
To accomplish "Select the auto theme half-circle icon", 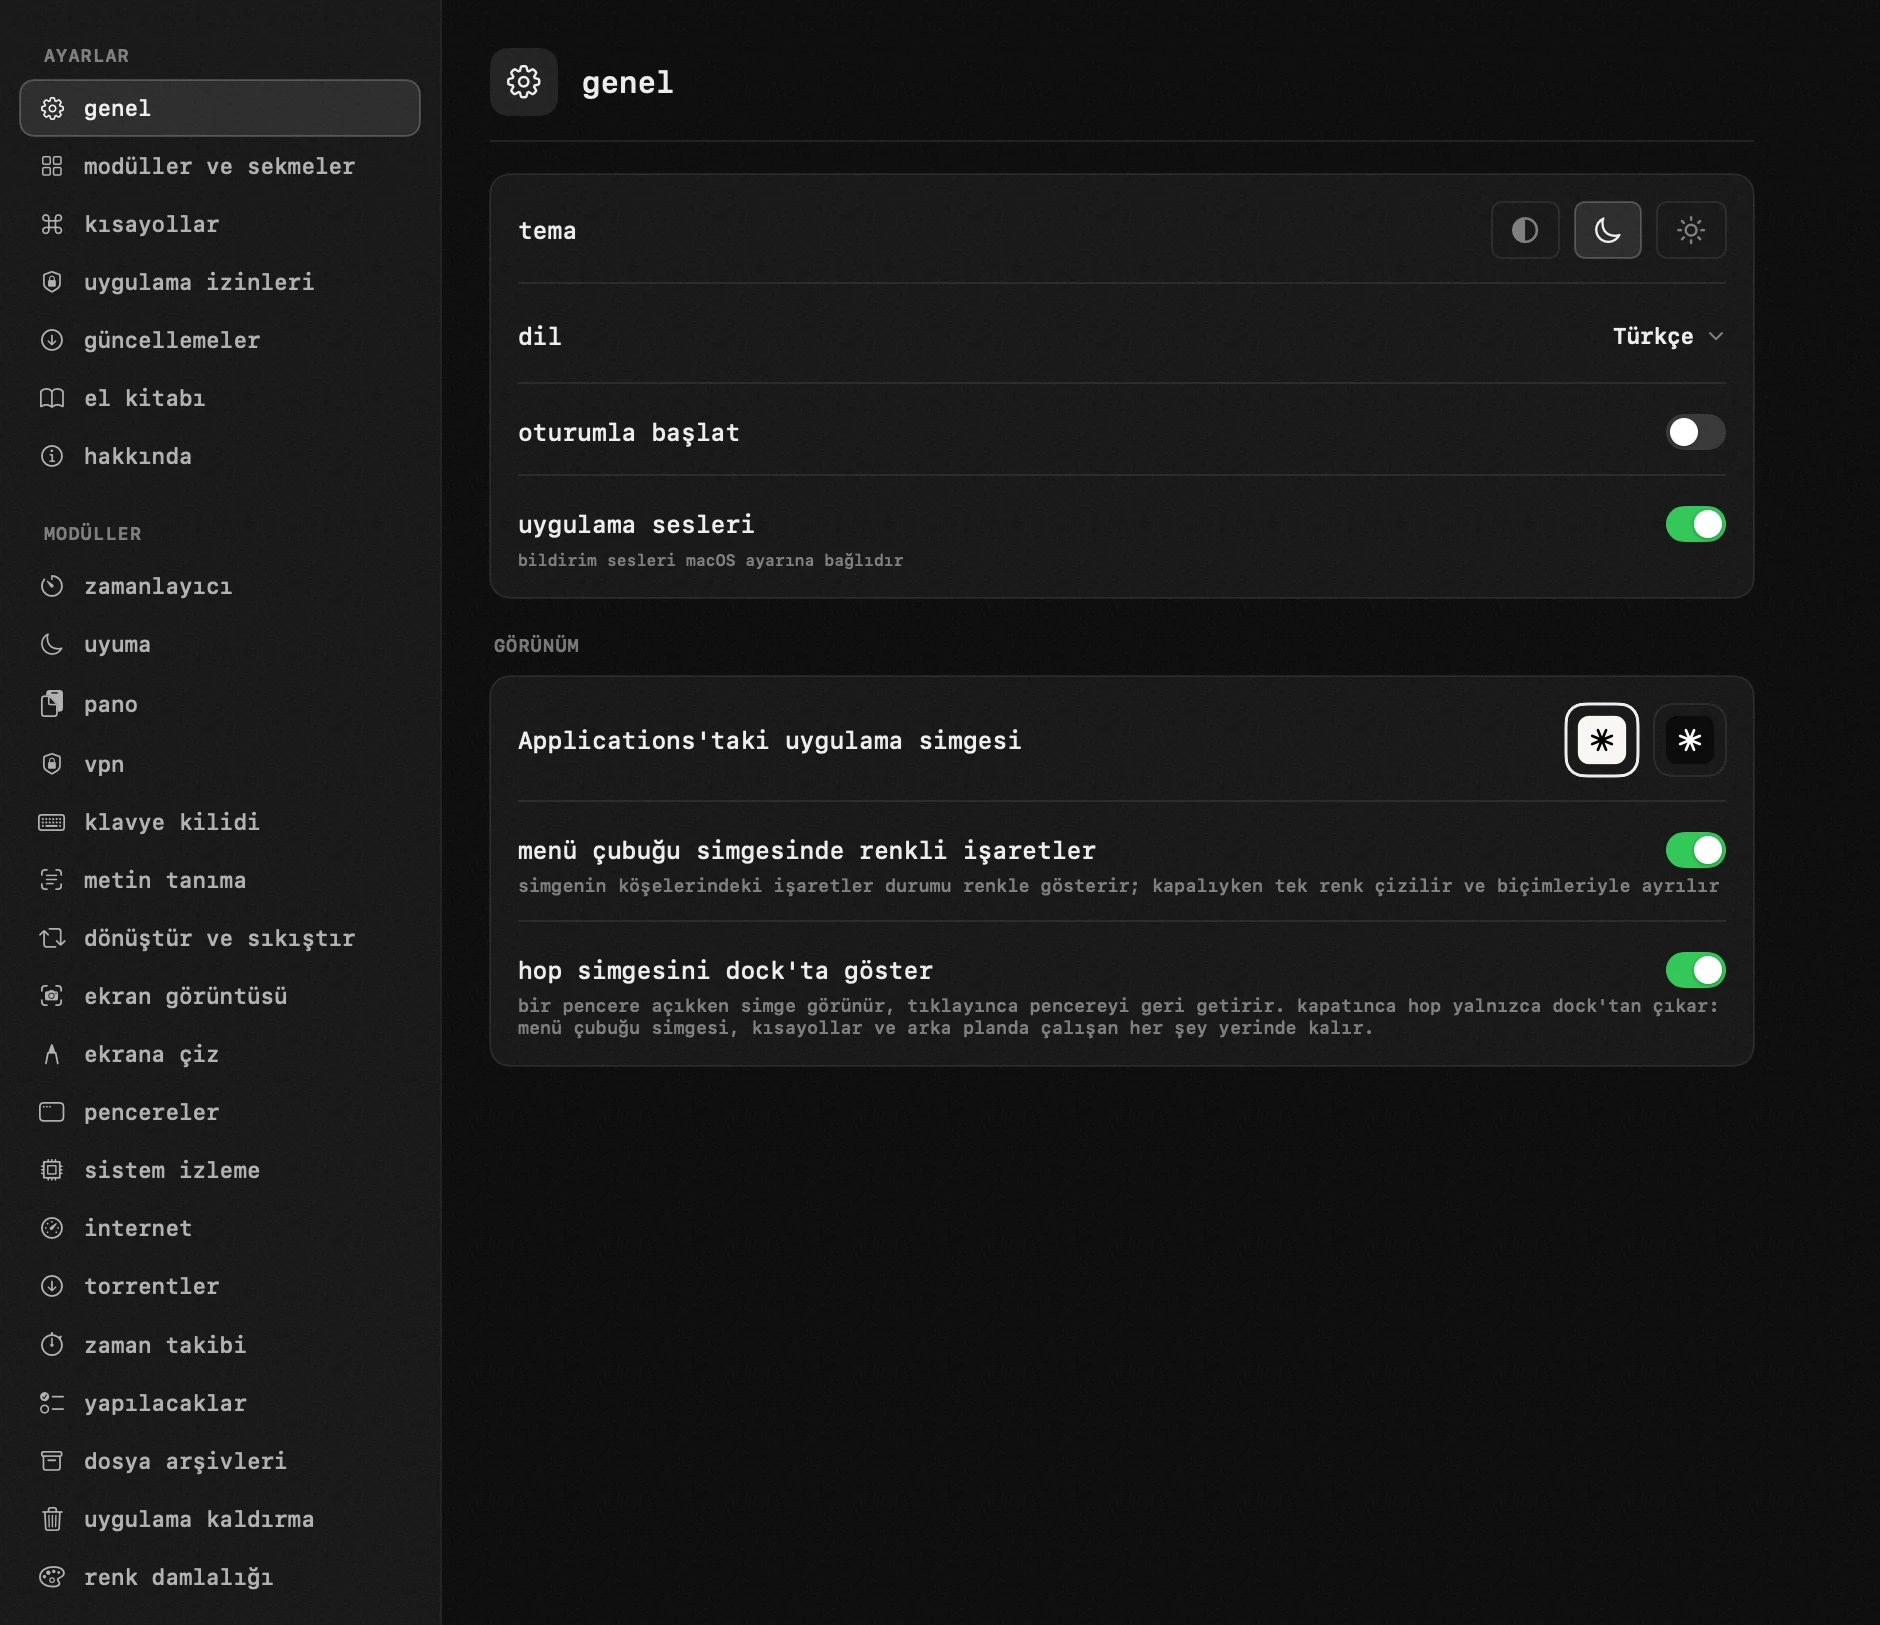I will [x=1525, y=230].
